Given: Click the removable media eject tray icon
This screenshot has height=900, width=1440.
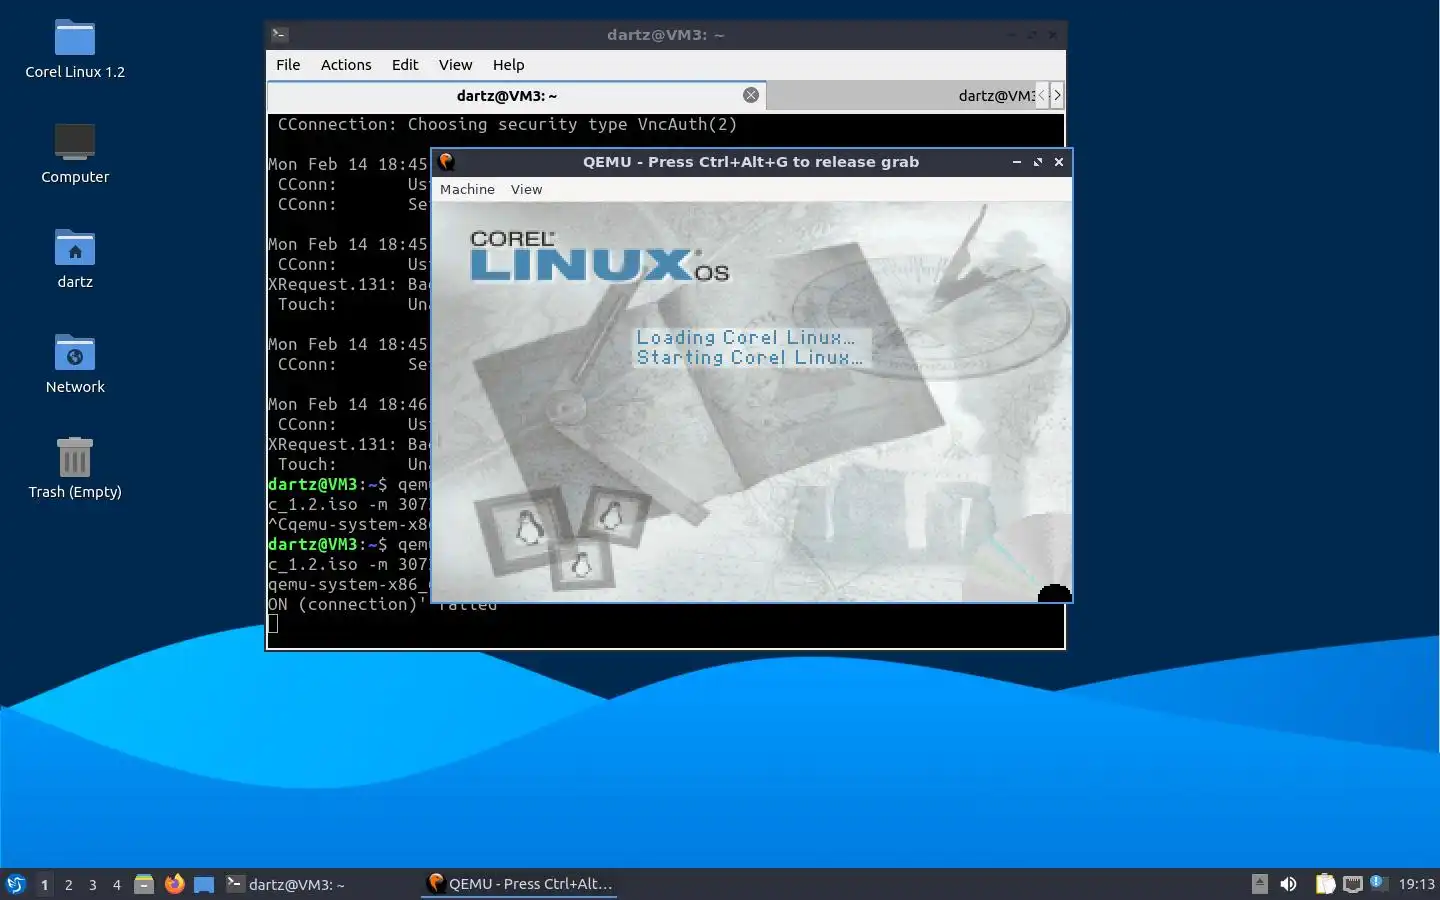Looking at the screenshot, I should [x=1260, y=884].
